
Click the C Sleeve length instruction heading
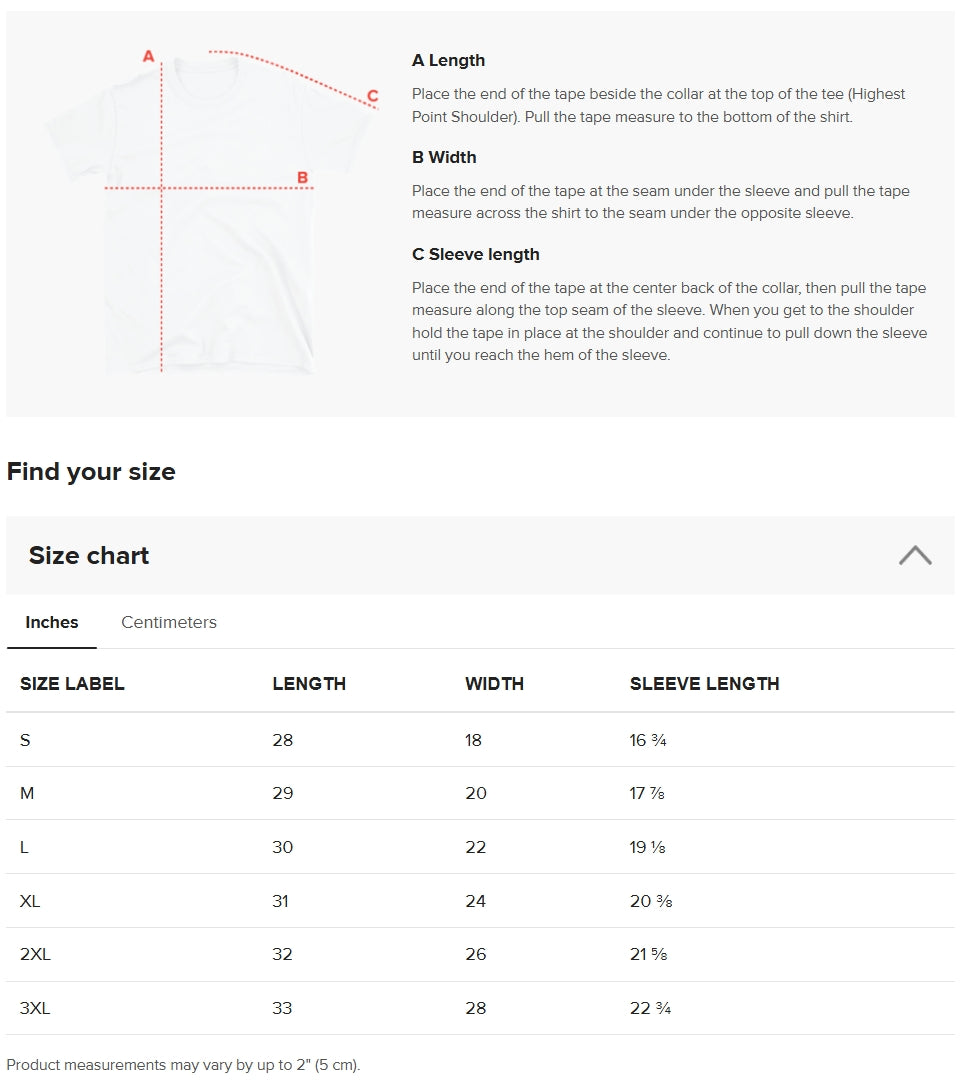coord(476,254)
